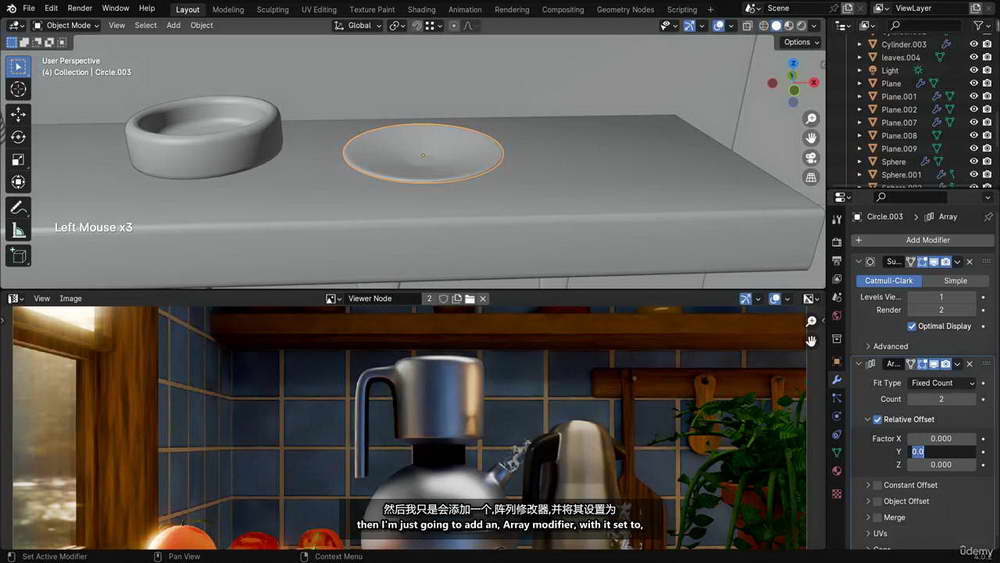Open the Object Data properties tab icon

coord(837,453)
